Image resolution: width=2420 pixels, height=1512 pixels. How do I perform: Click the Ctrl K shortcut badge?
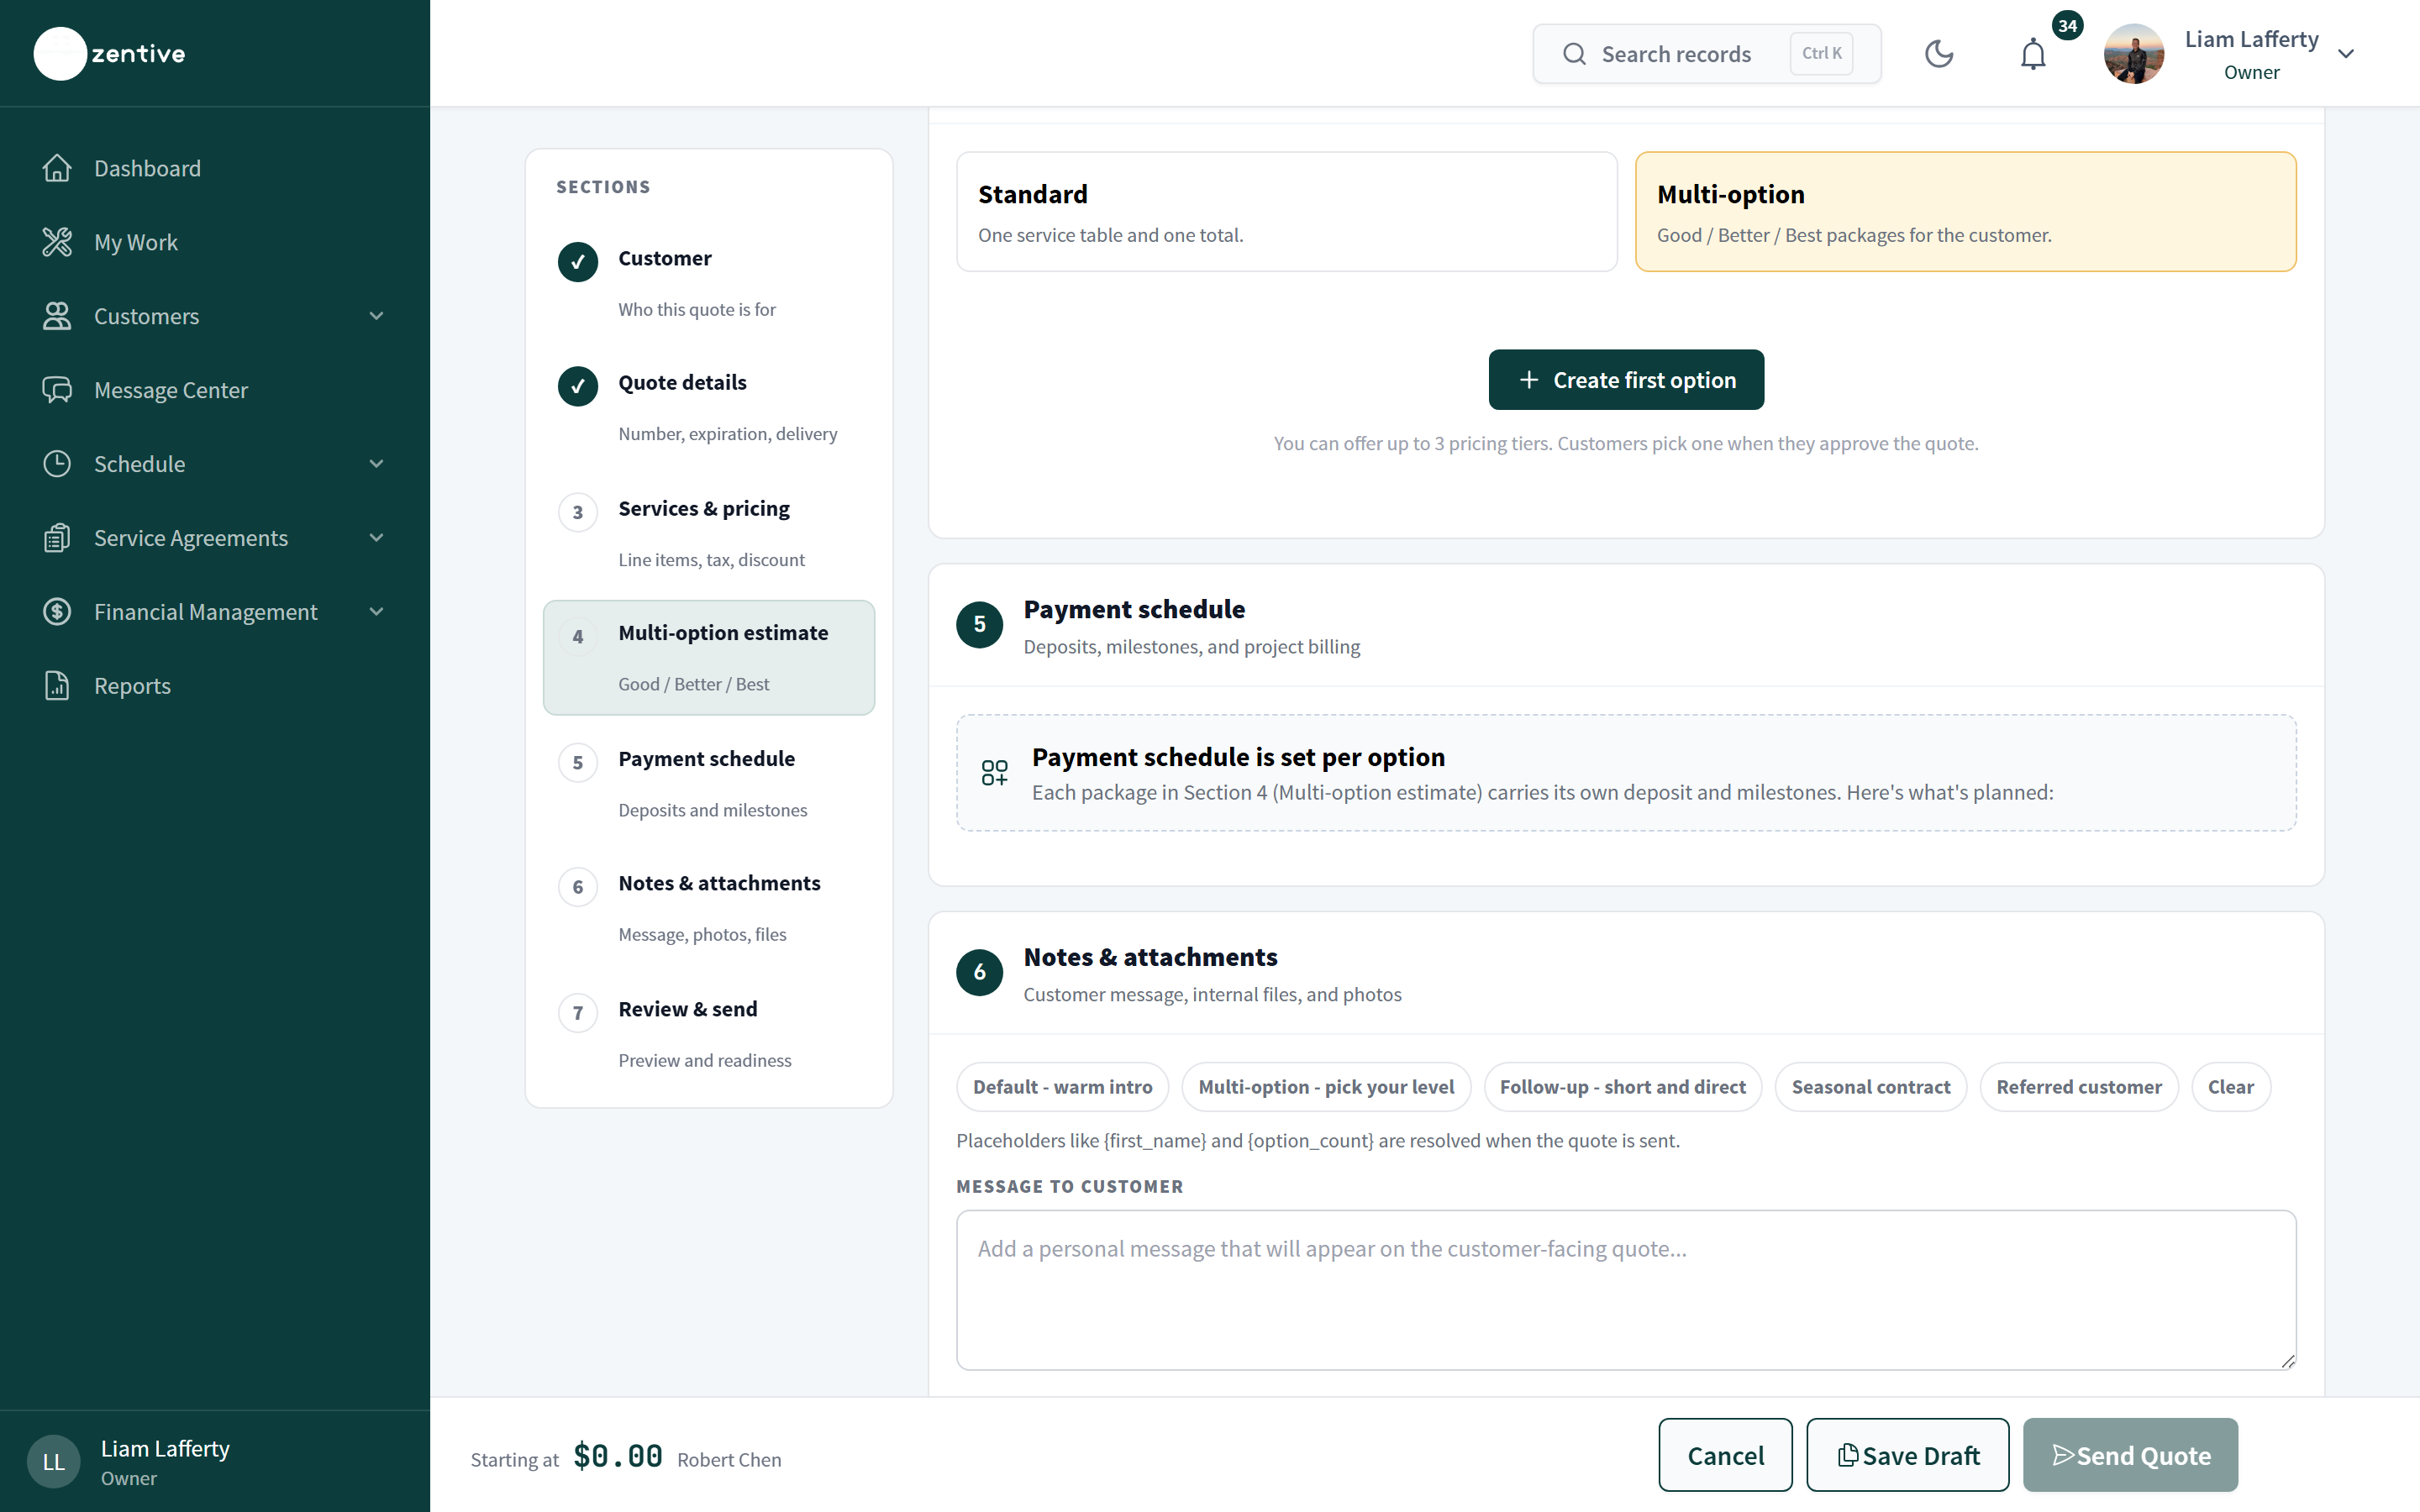[x=1821, y=54]
